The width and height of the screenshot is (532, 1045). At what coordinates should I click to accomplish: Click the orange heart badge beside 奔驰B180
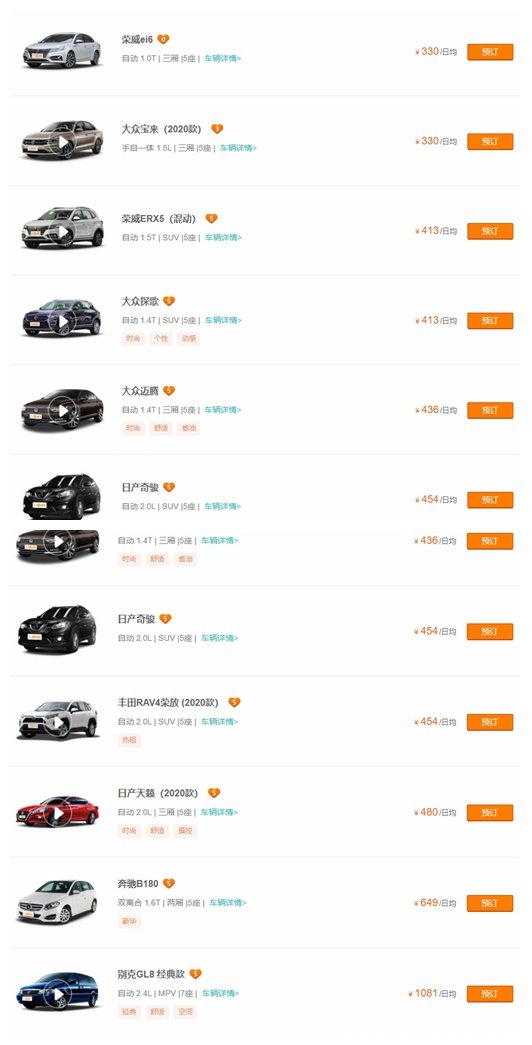169,884
